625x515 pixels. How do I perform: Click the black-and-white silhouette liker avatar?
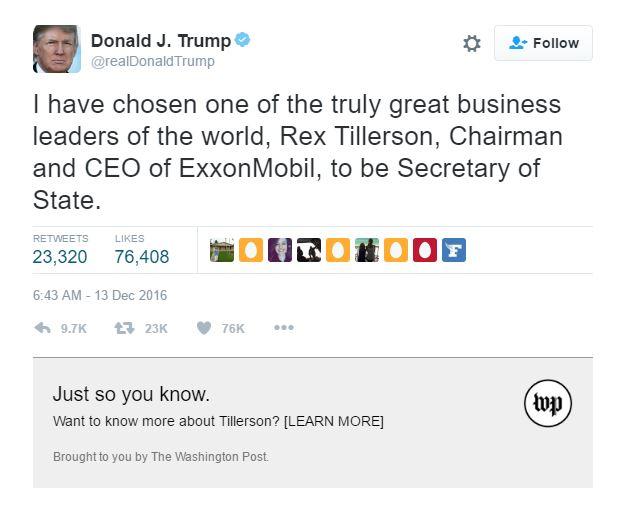click(309, 250)
